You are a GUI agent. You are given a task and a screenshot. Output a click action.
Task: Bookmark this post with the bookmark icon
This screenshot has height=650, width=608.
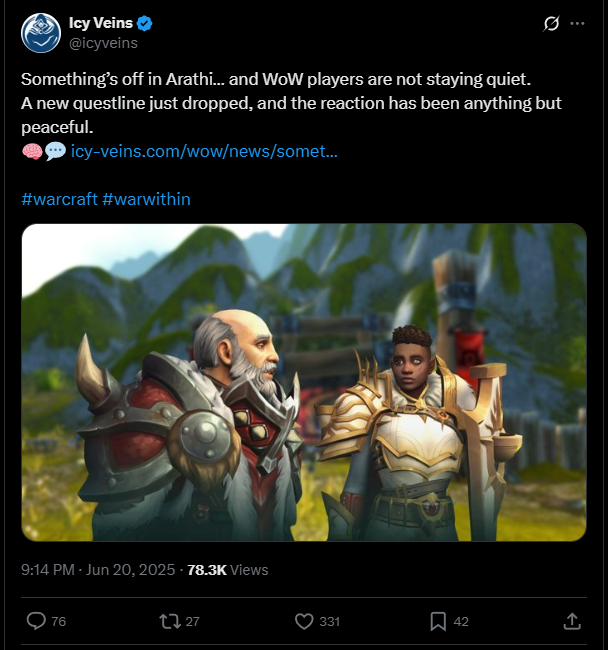coord(438,621)
